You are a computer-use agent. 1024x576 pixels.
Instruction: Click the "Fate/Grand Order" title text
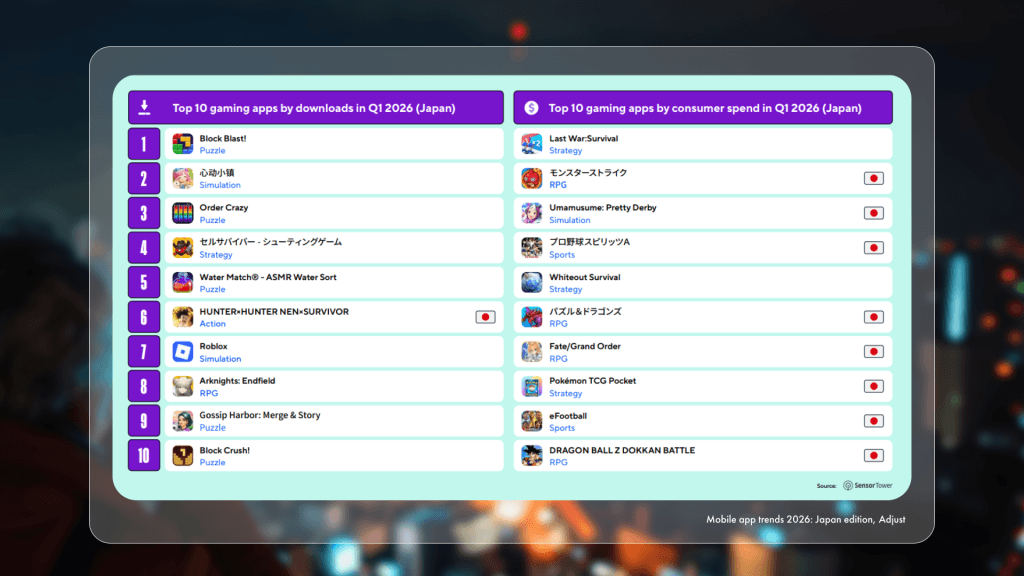585,346
